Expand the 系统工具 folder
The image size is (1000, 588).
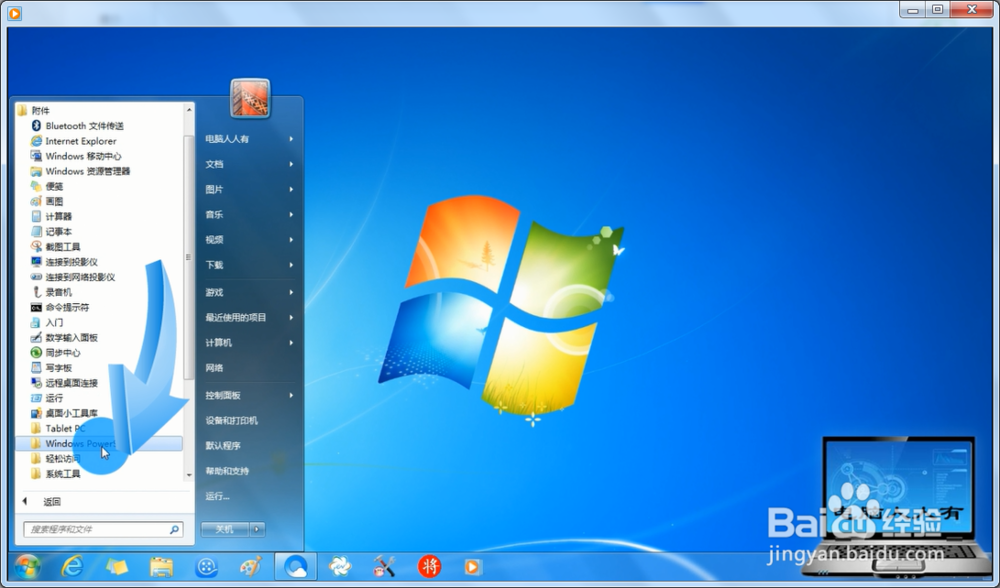[x=55, y=474]
